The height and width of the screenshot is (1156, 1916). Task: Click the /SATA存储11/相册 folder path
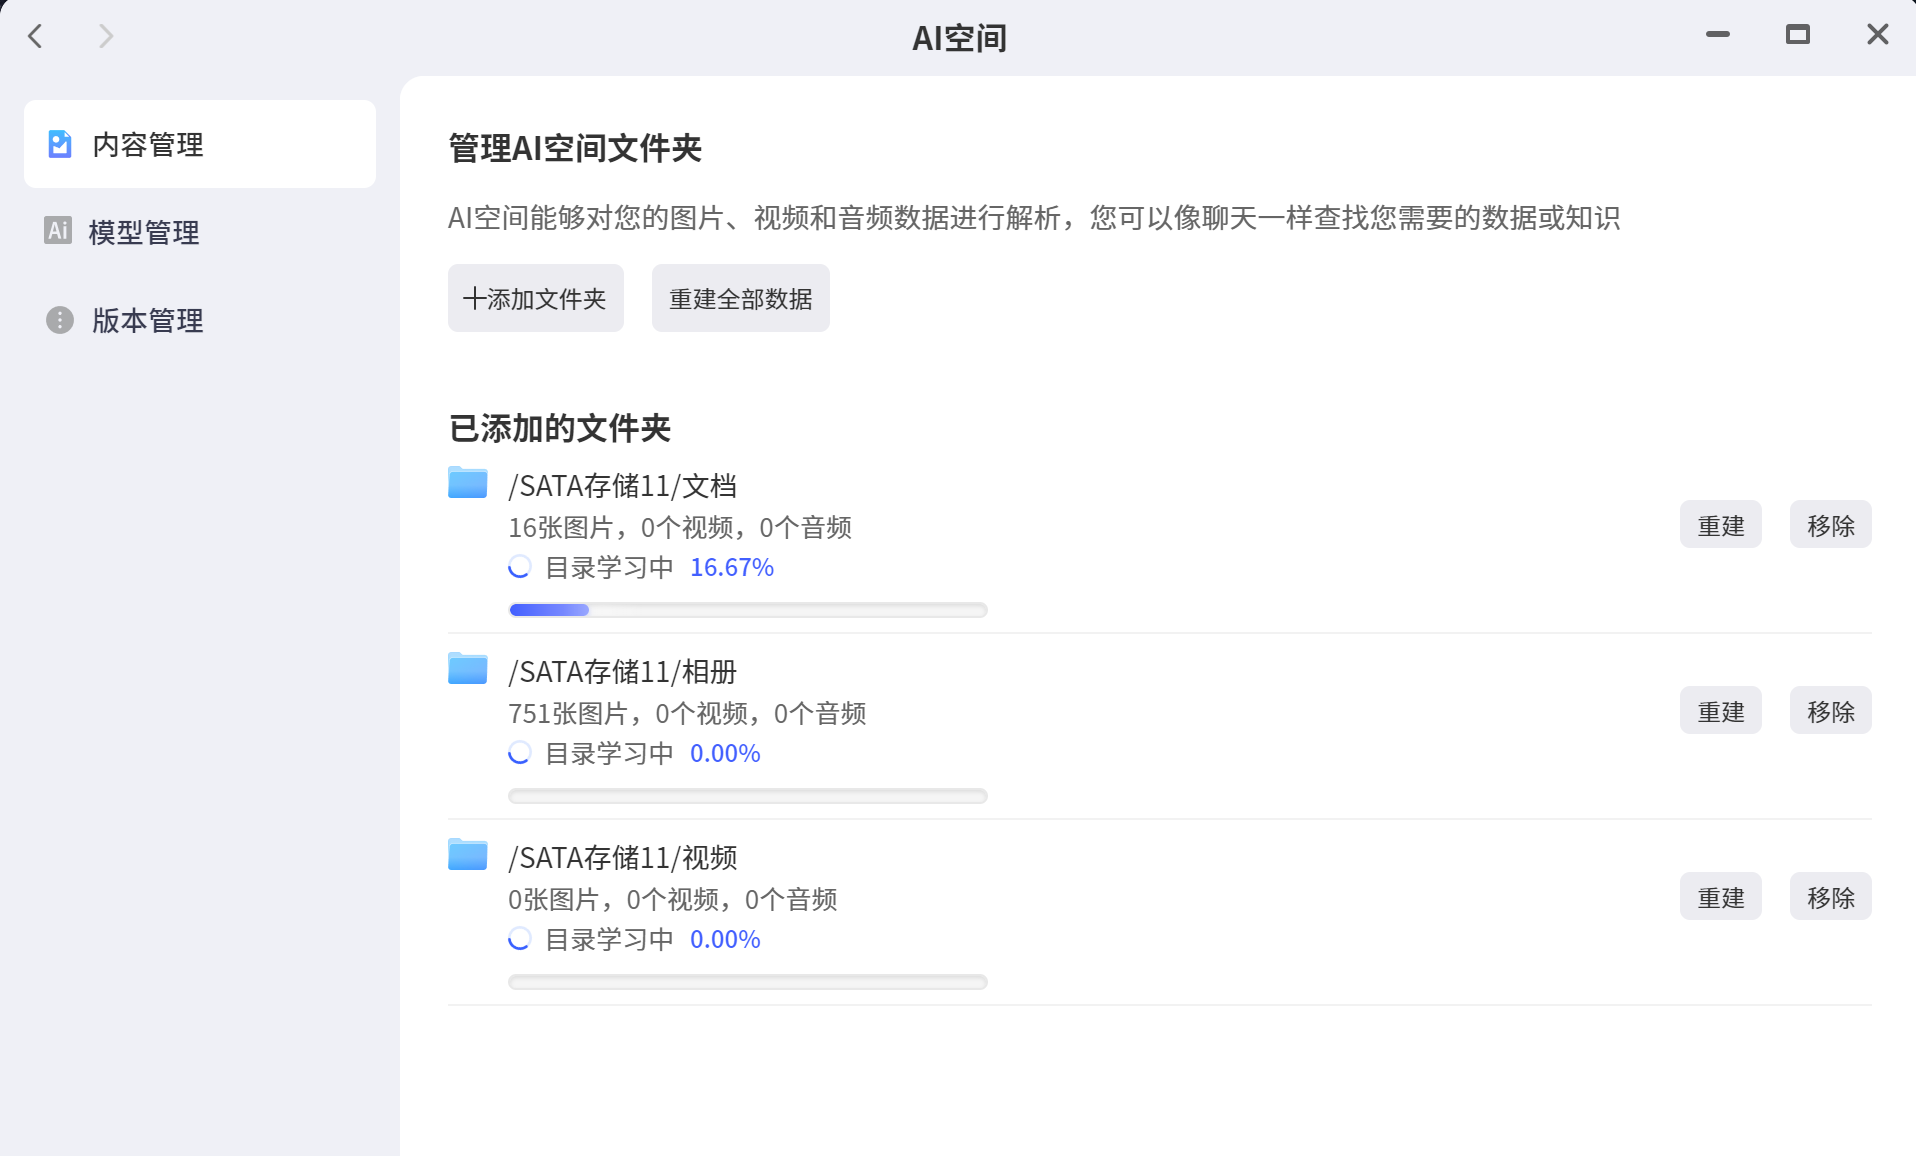coord(622,672)
